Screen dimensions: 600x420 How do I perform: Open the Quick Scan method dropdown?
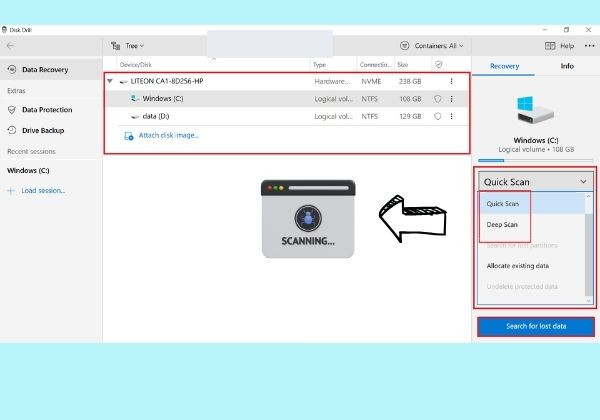point(536,182)
